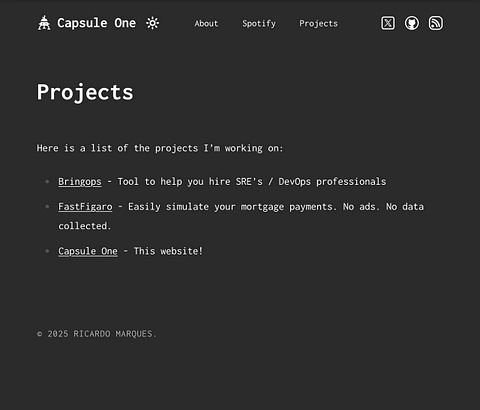The height and width of the screenshot is (410, 480).
Task: Toggle light mode with the sun icon
Action: pyautogui.click(x=153, y=23)
